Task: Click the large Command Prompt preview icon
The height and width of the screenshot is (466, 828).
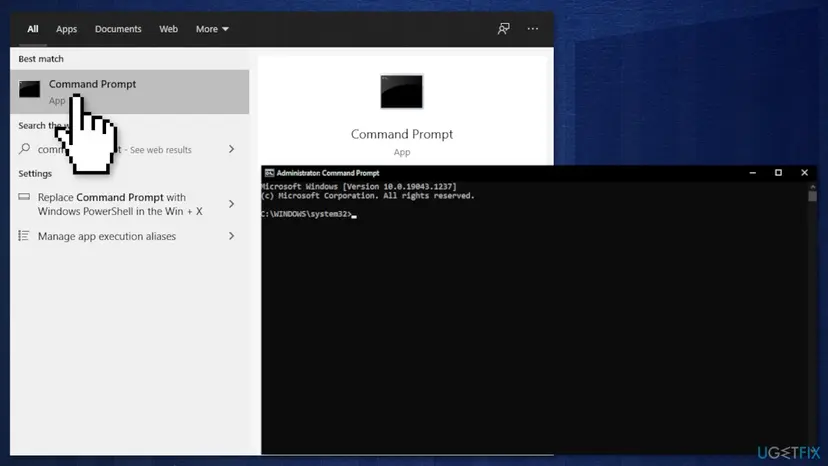Action: (x=401, y=91)
